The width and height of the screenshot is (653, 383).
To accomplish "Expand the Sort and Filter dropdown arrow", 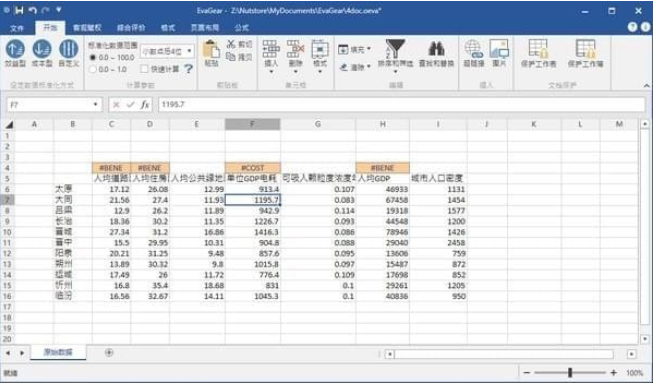I will point(395,72).
